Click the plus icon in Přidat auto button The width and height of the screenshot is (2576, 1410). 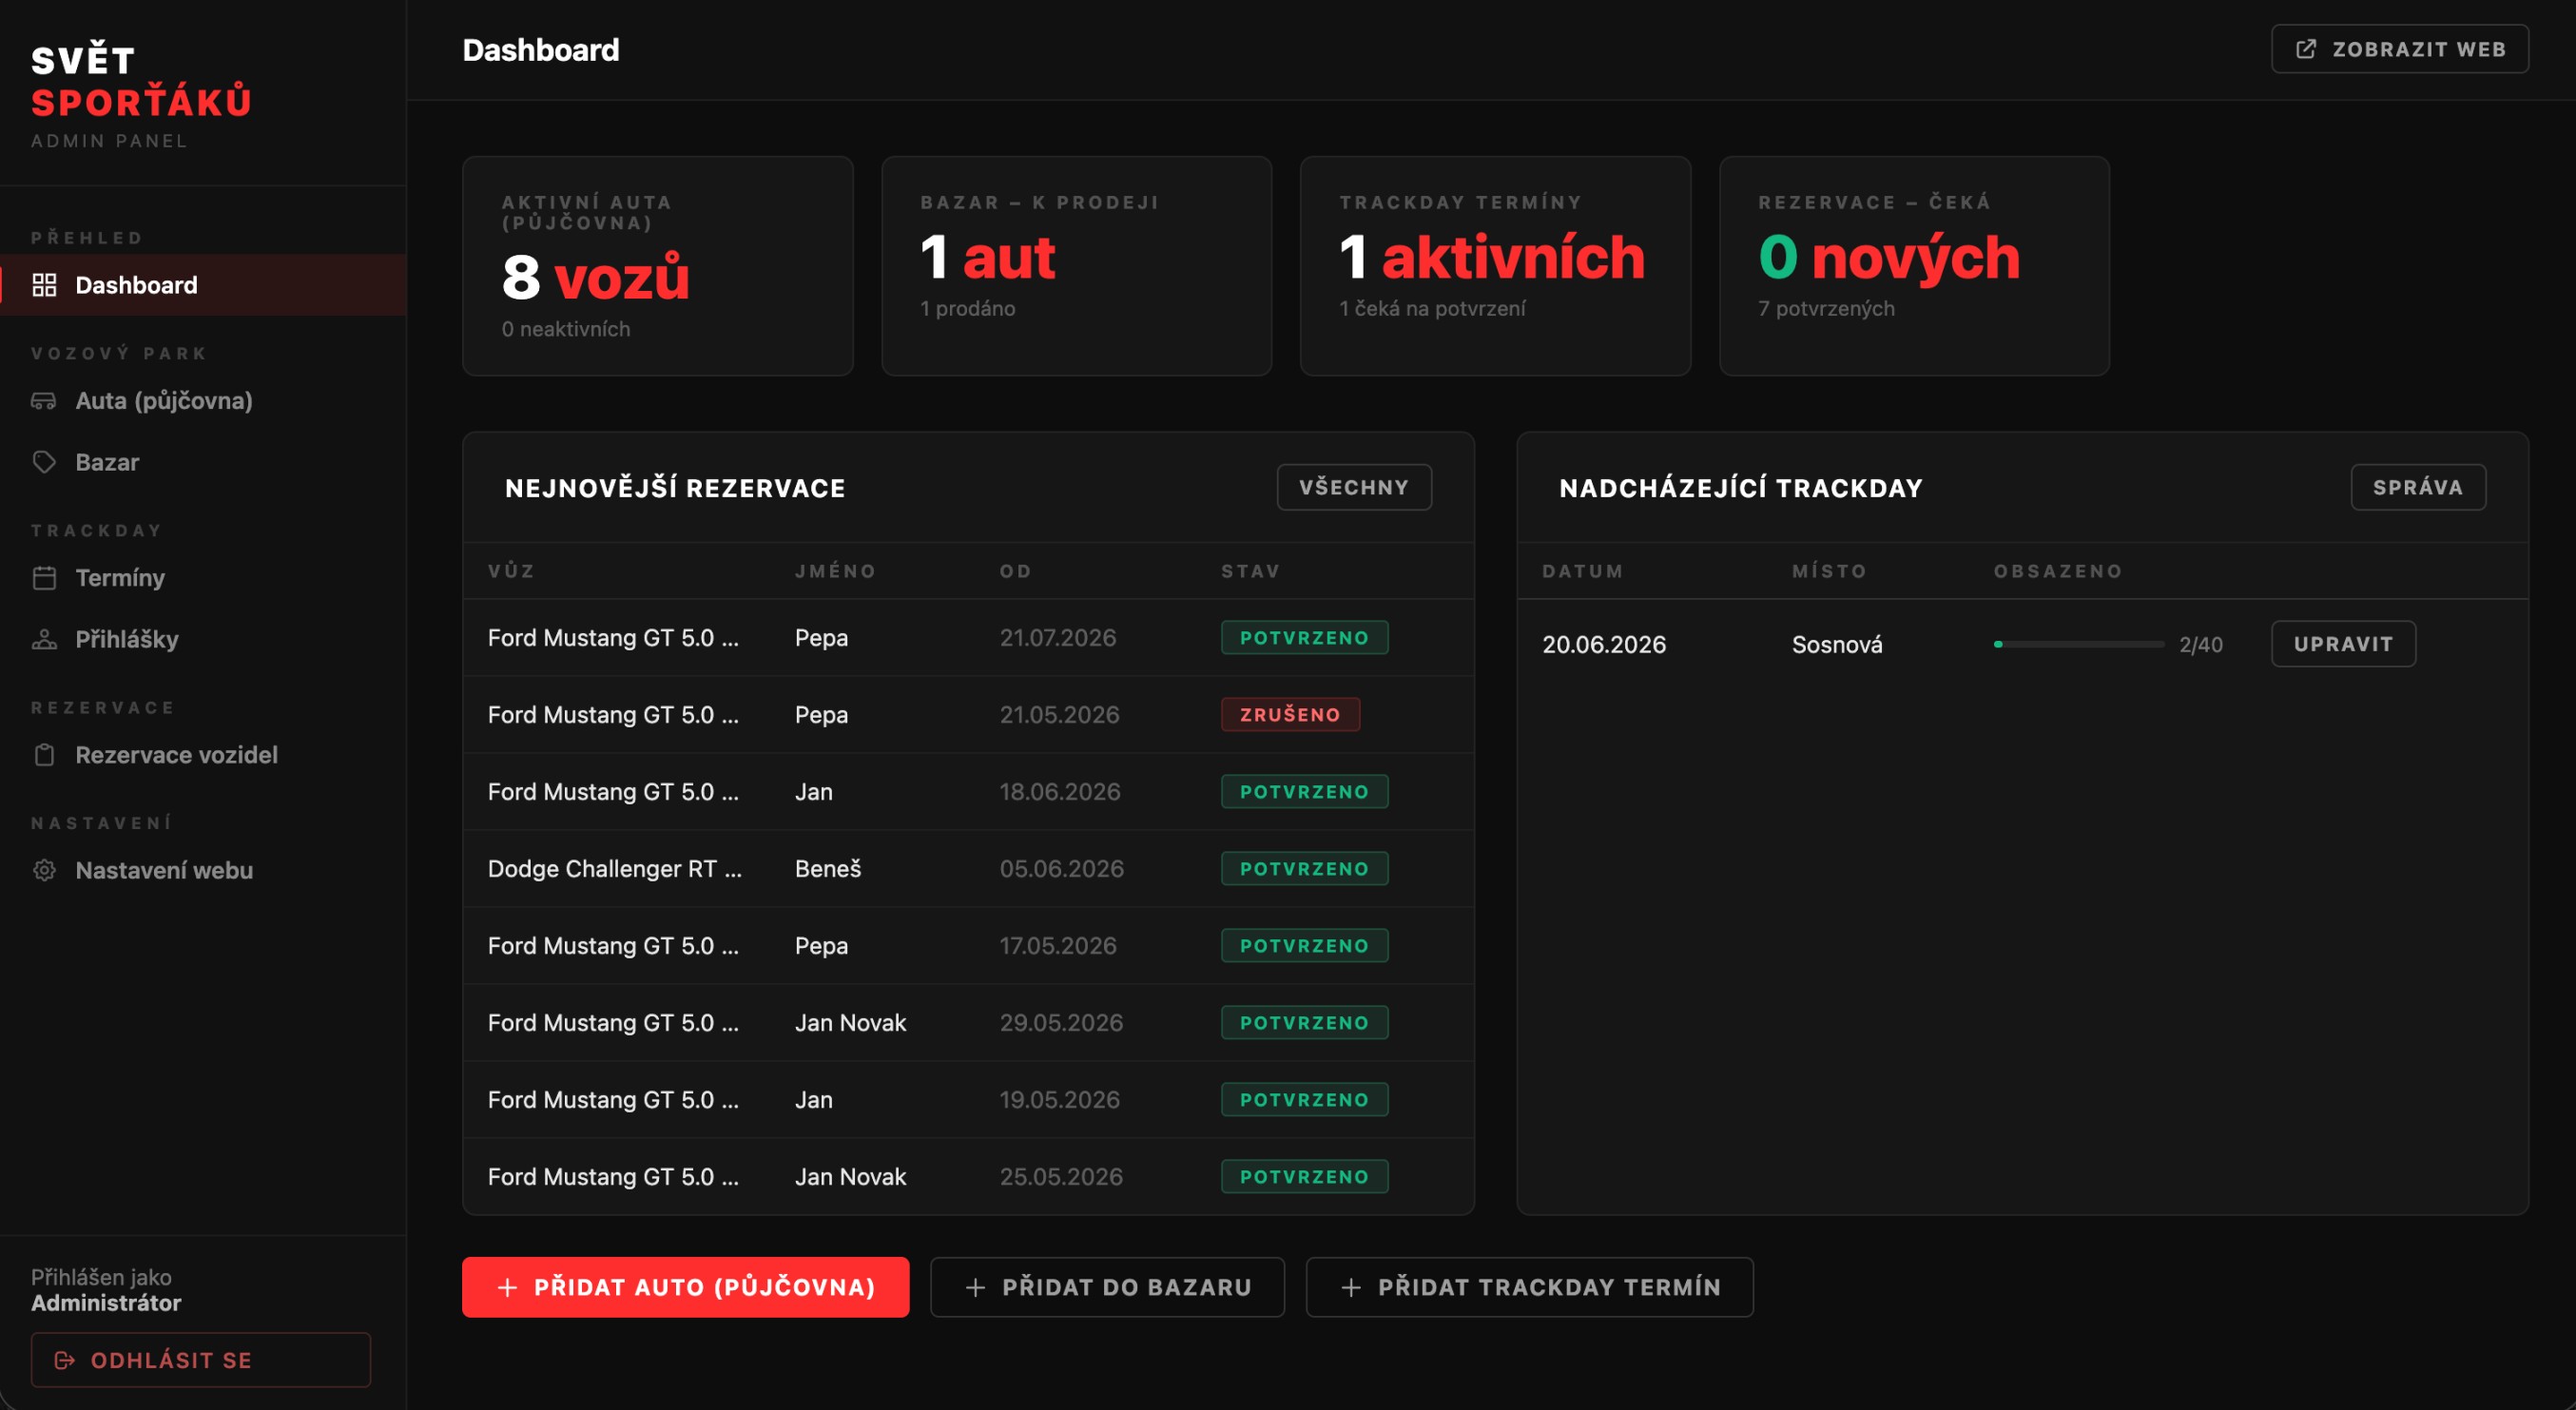click(x=508, y=1287)
